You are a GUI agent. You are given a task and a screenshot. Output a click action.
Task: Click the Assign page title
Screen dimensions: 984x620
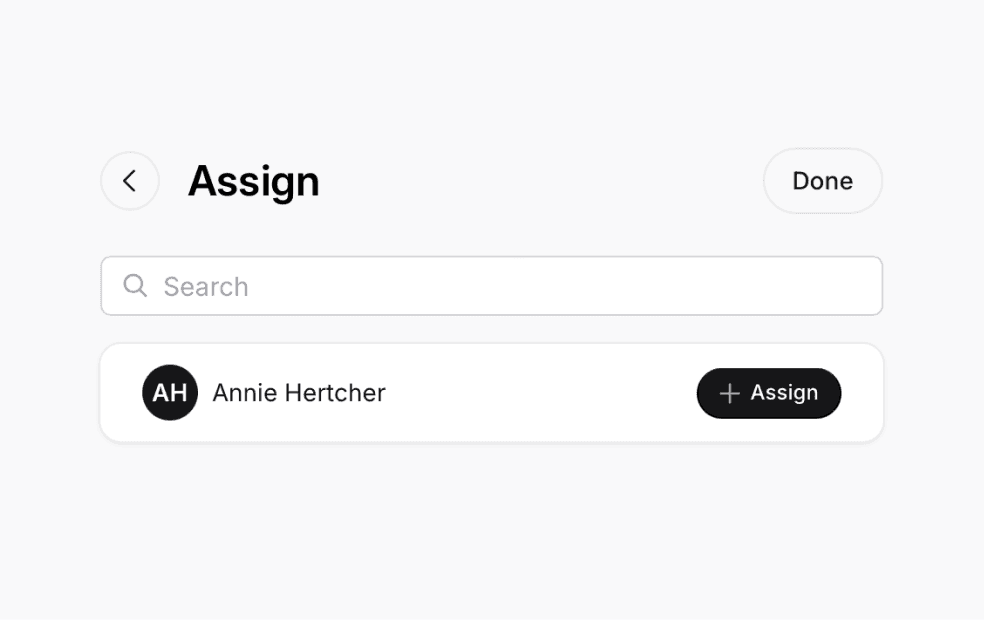[253, 181]
